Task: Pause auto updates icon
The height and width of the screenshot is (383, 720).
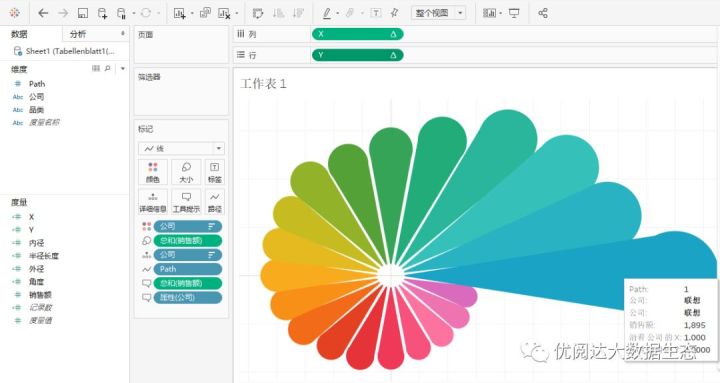Action: [121, 13]
